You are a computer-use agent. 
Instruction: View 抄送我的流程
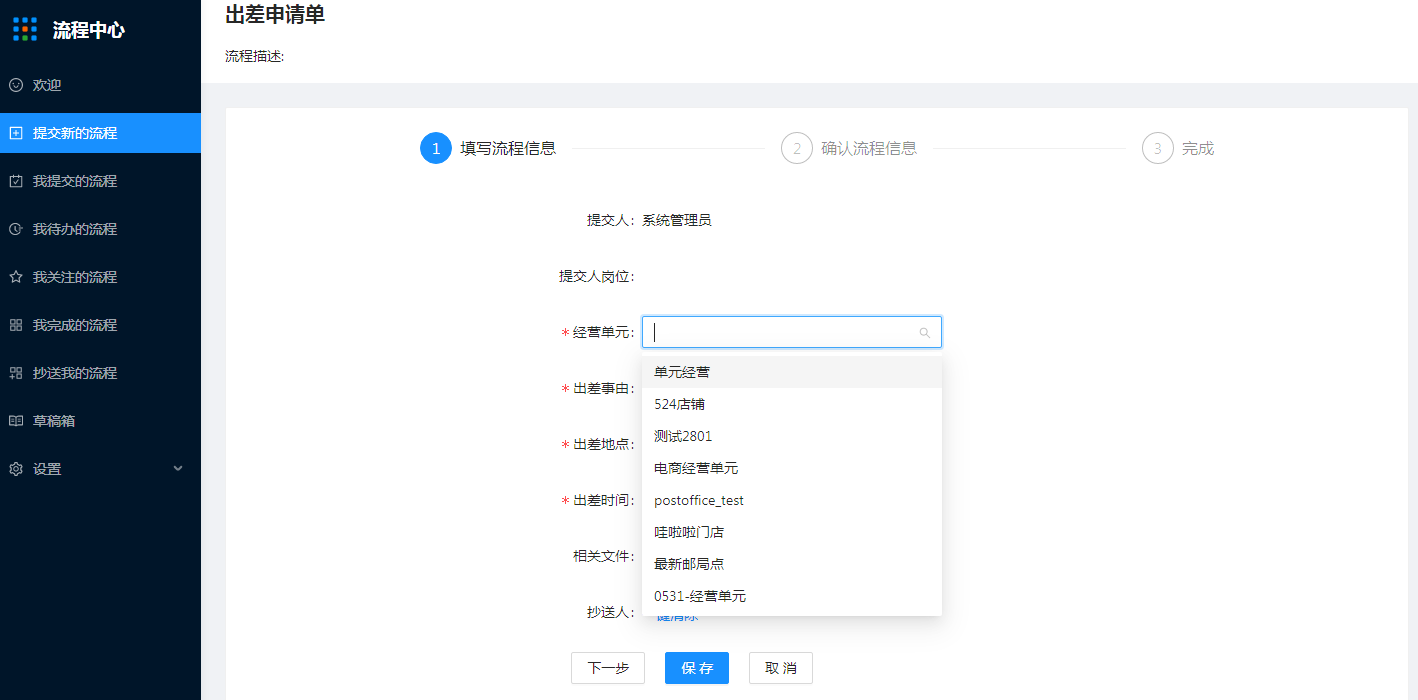[100, 373]
